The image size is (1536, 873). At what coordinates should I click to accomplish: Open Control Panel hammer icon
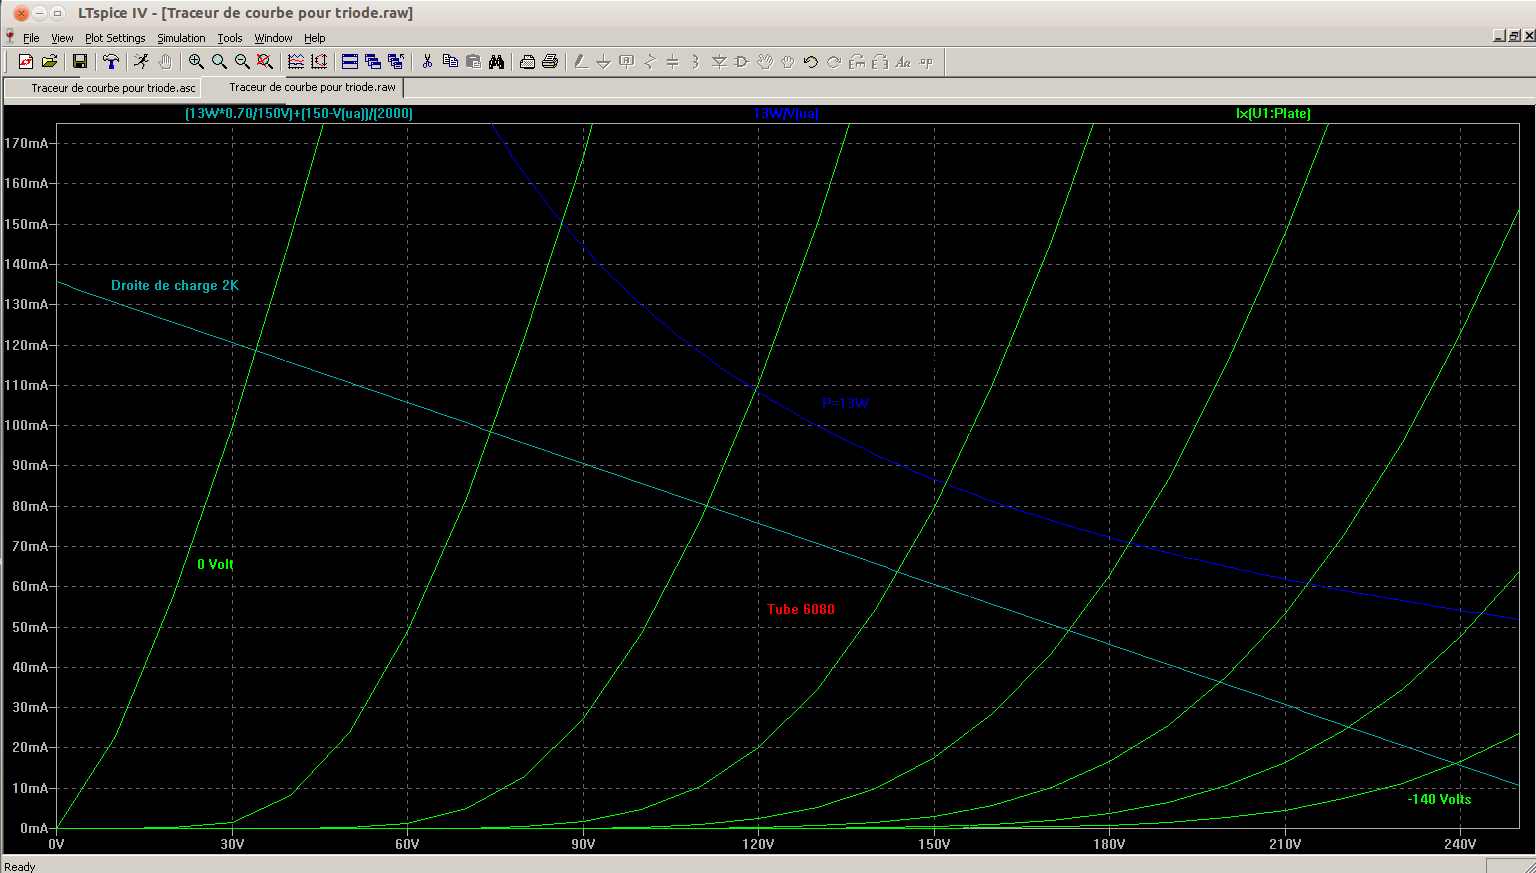(x=111, y=62)
